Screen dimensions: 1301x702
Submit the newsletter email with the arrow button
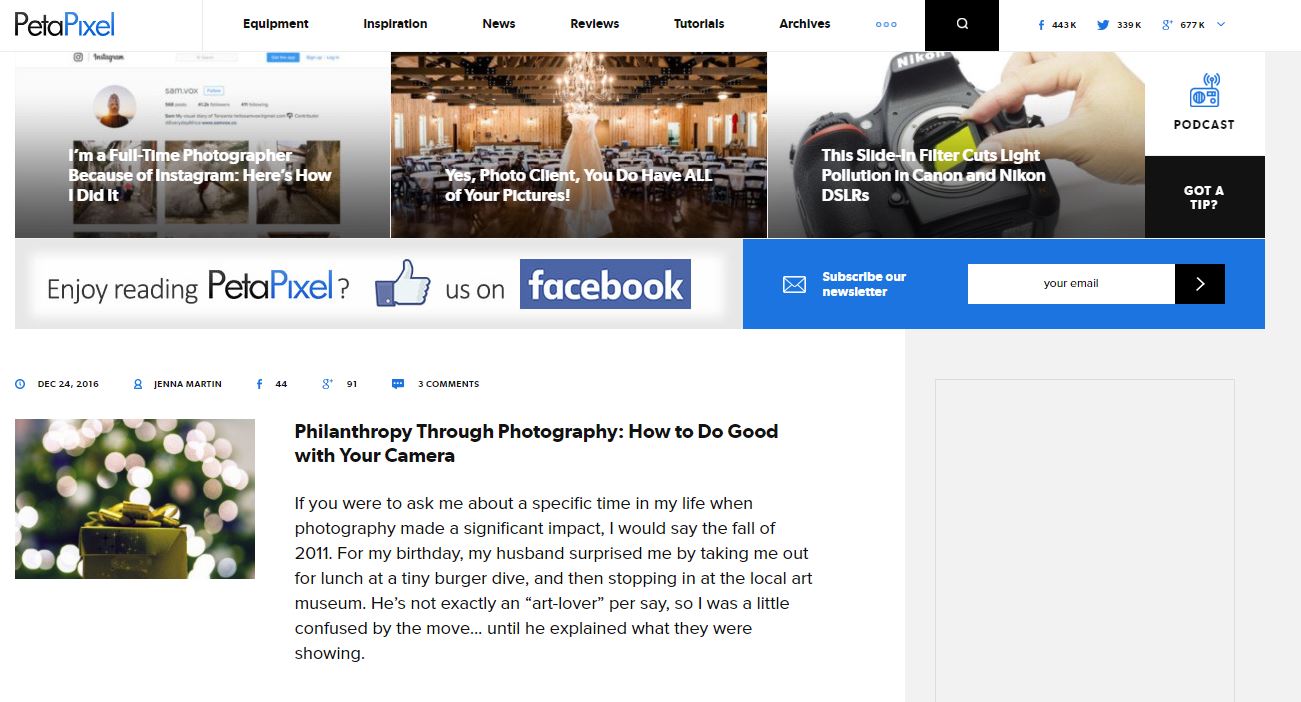[x=1200, y=283]
